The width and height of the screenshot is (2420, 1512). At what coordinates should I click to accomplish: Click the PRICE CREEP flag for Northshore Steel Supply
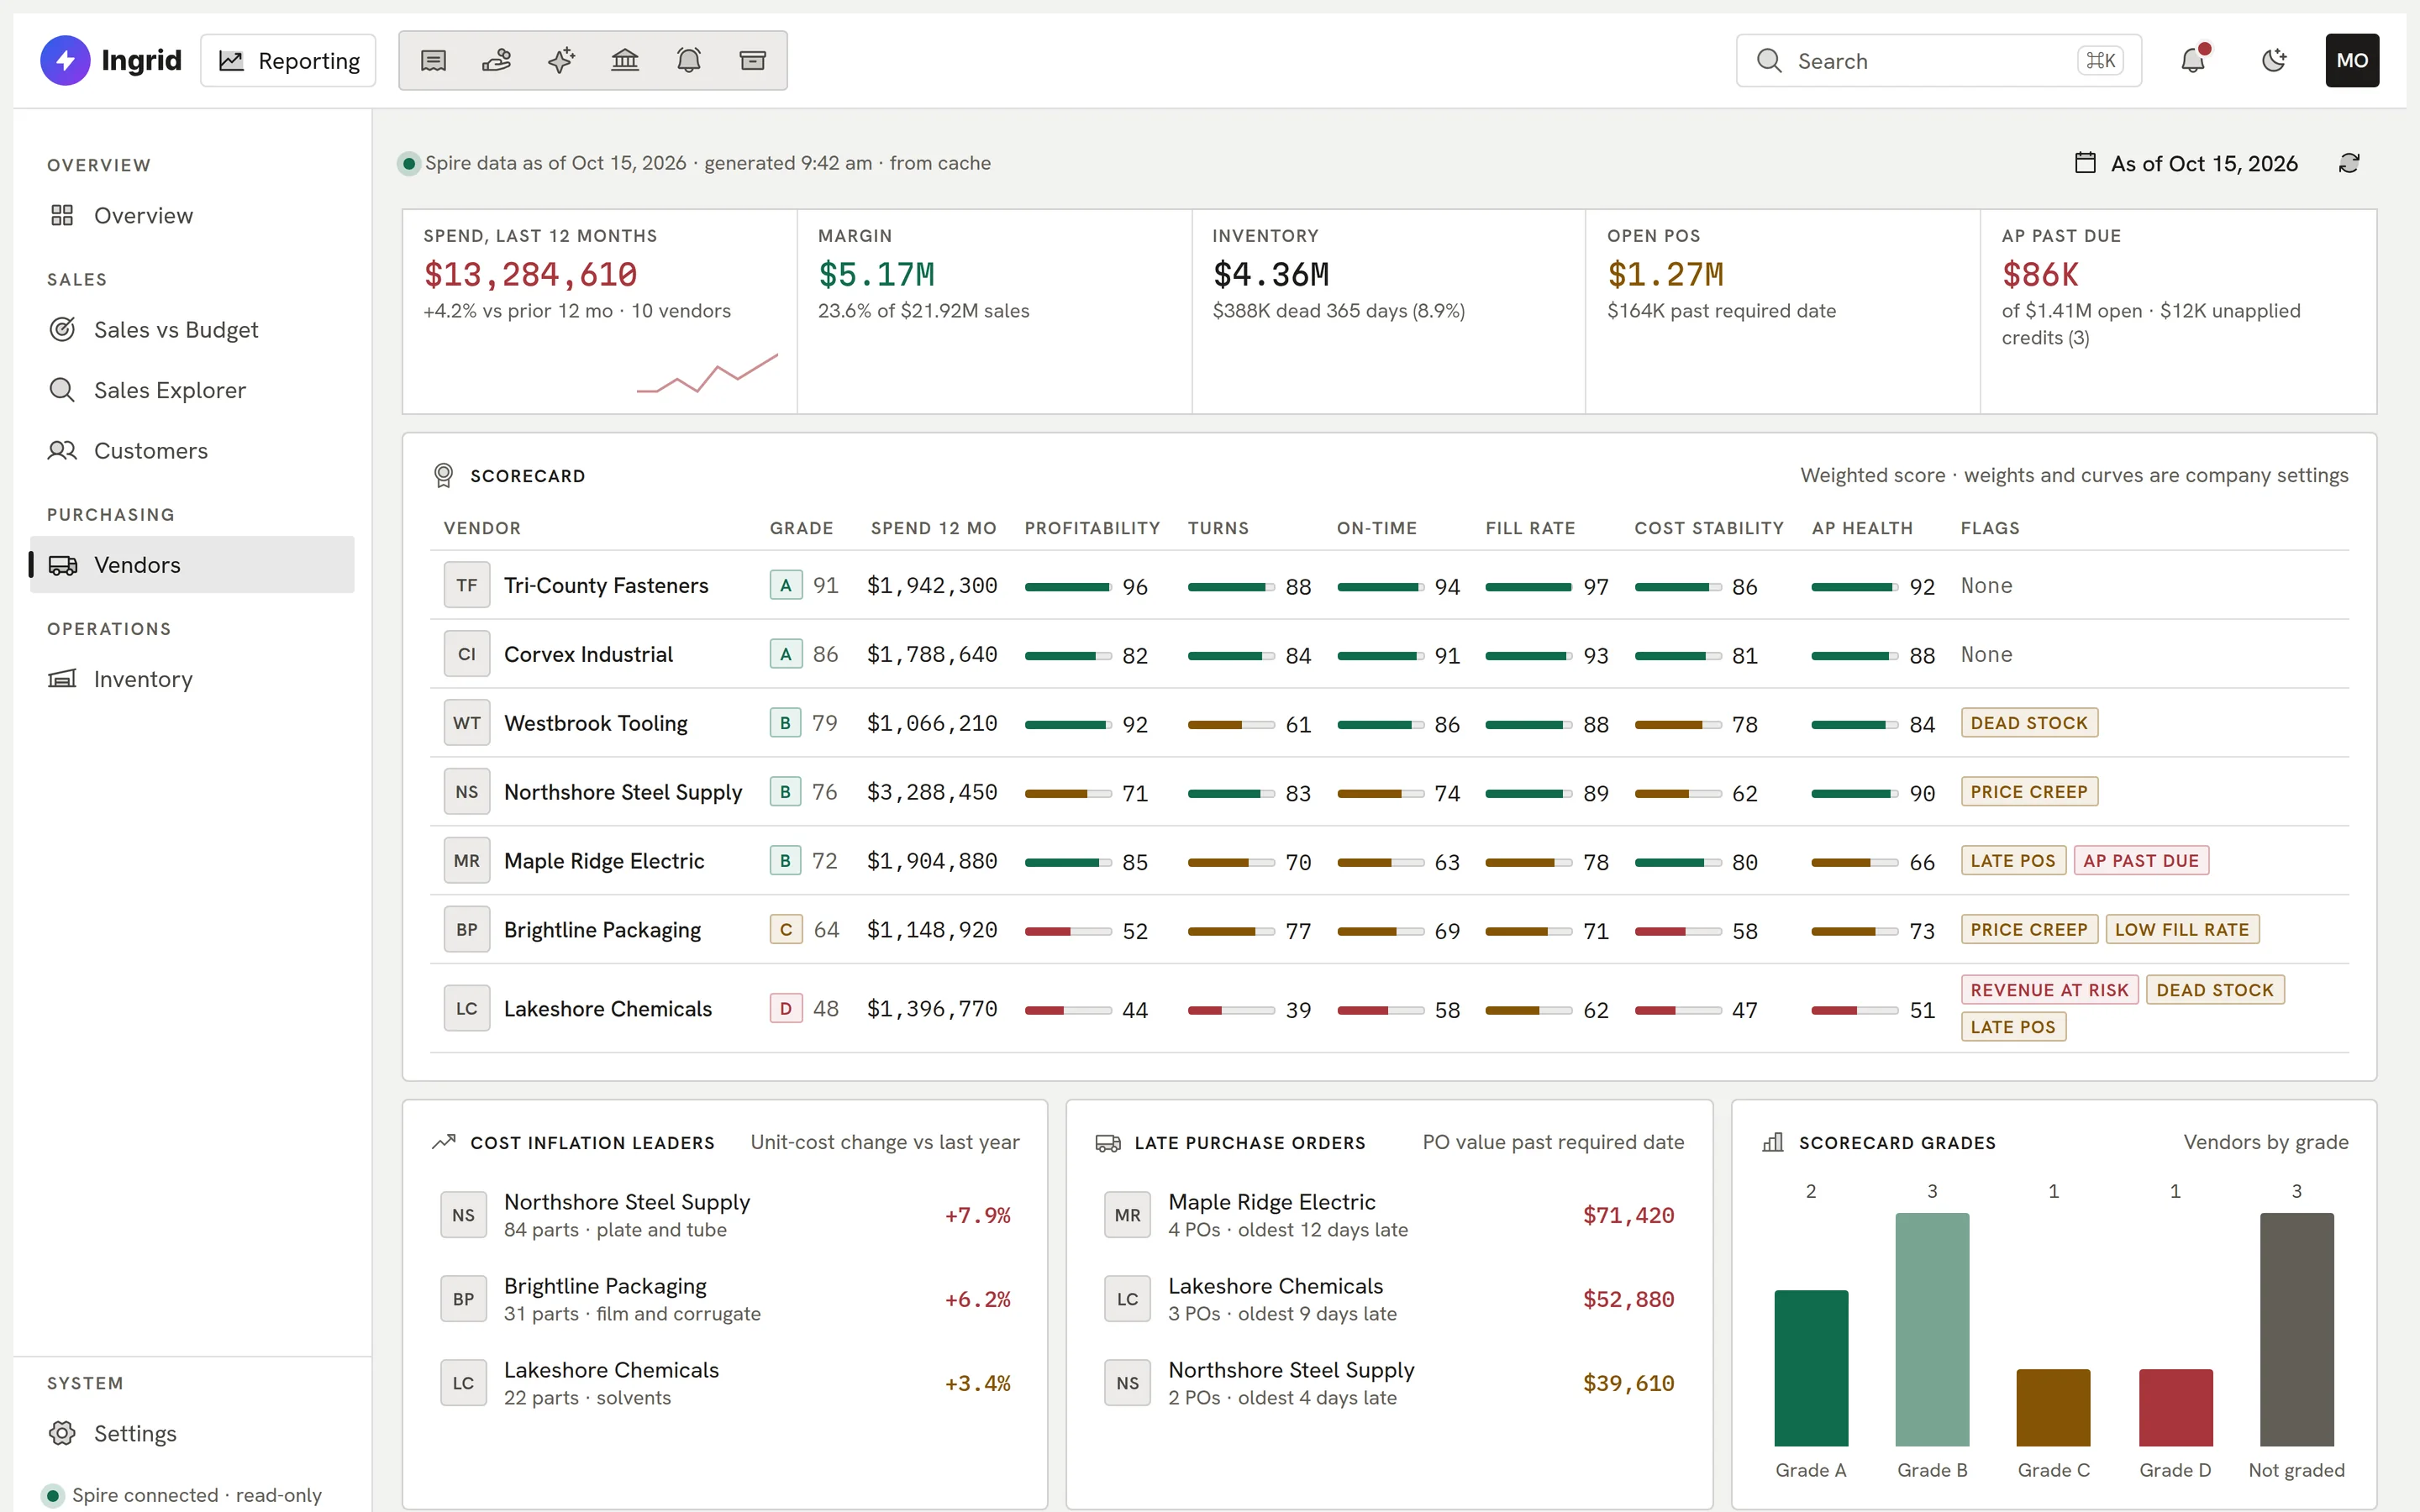(x=2029, y=792)
